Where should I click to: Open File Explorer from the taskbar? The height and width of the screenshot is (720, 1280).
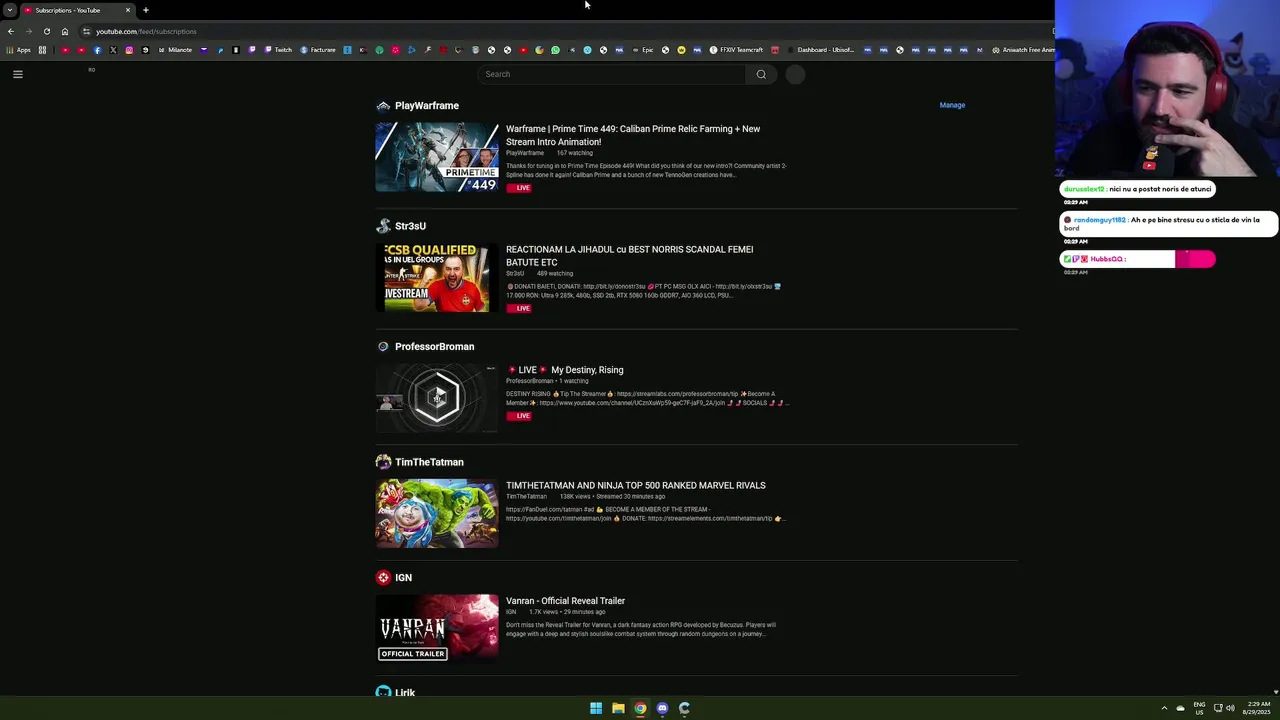618,708
